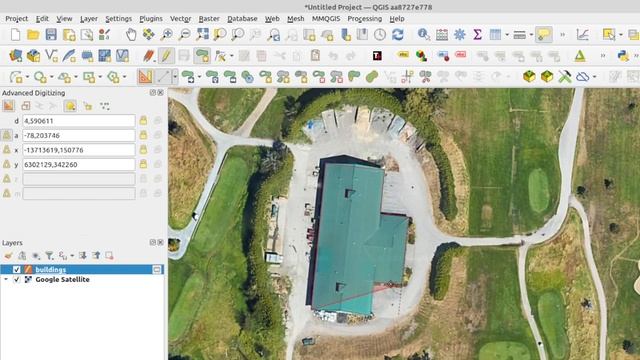Click the Zoom Out magnifier tool
The width and height of the screenshot is (640, 360).
point(184,35)
